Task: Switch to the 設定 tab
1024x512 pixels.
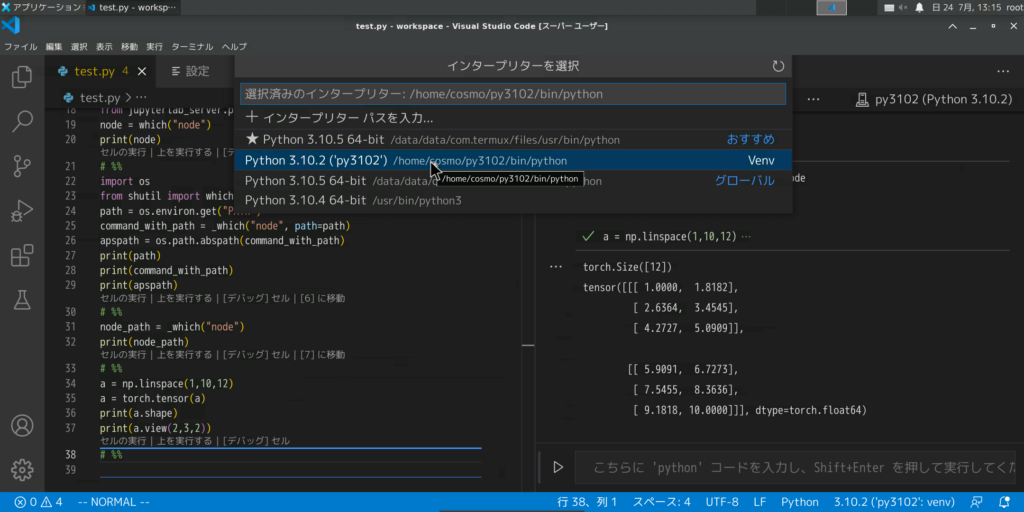Action: click(x=190, y=71)
